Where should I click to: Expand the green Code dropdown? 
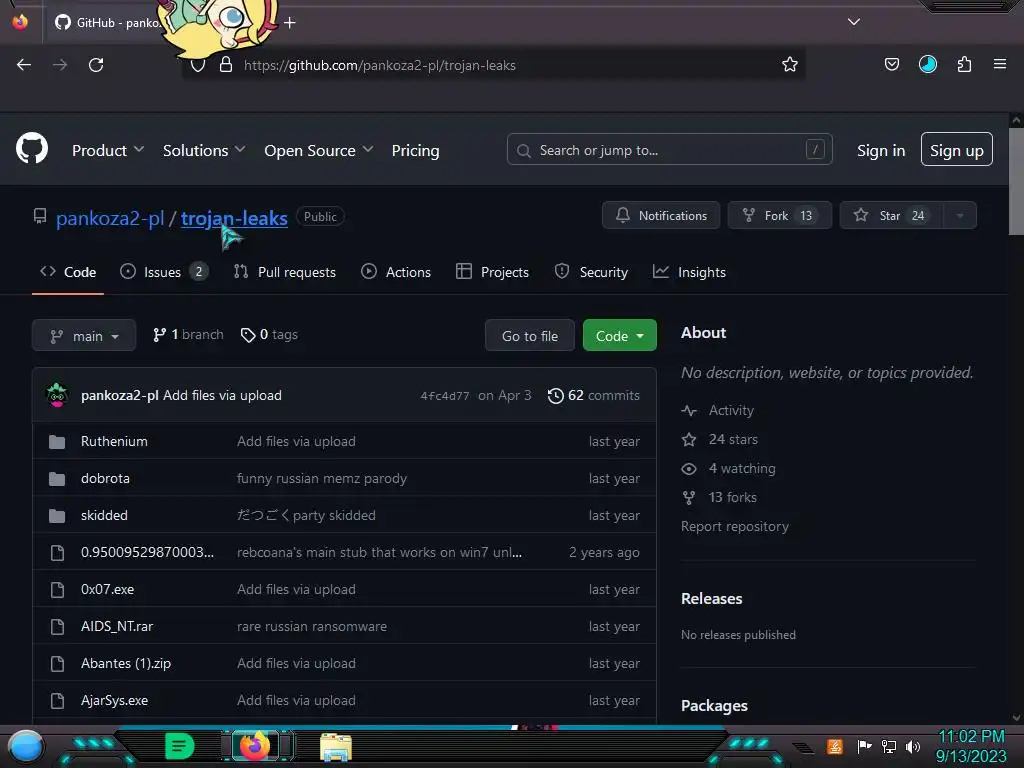tap(620, 336)
